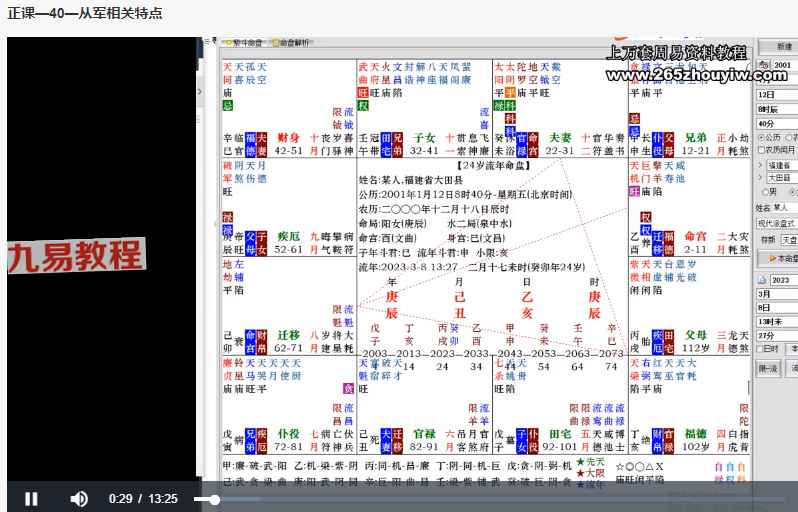
Task: Click the birth year 2001 field
Action: (782, 65)
